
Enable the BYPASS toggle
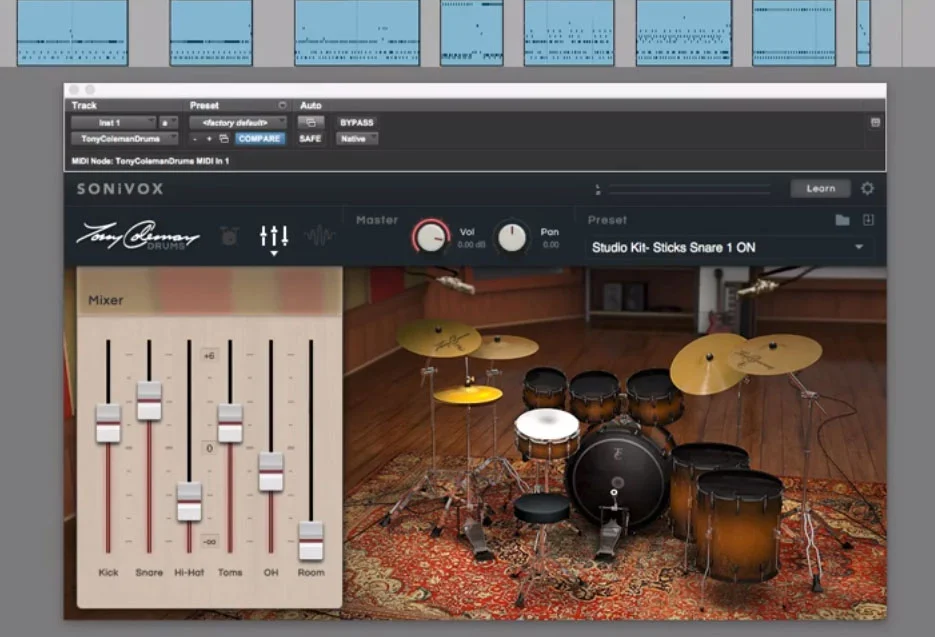(355, 121)
